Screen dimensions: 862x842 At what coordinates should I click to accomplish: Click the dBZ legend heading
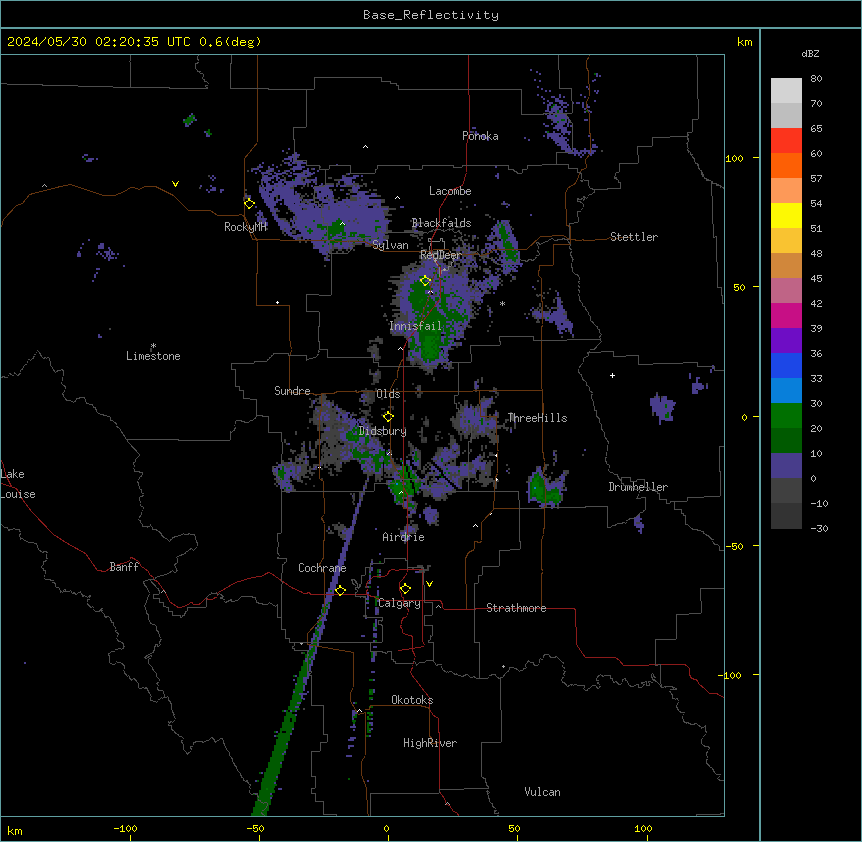810,53
